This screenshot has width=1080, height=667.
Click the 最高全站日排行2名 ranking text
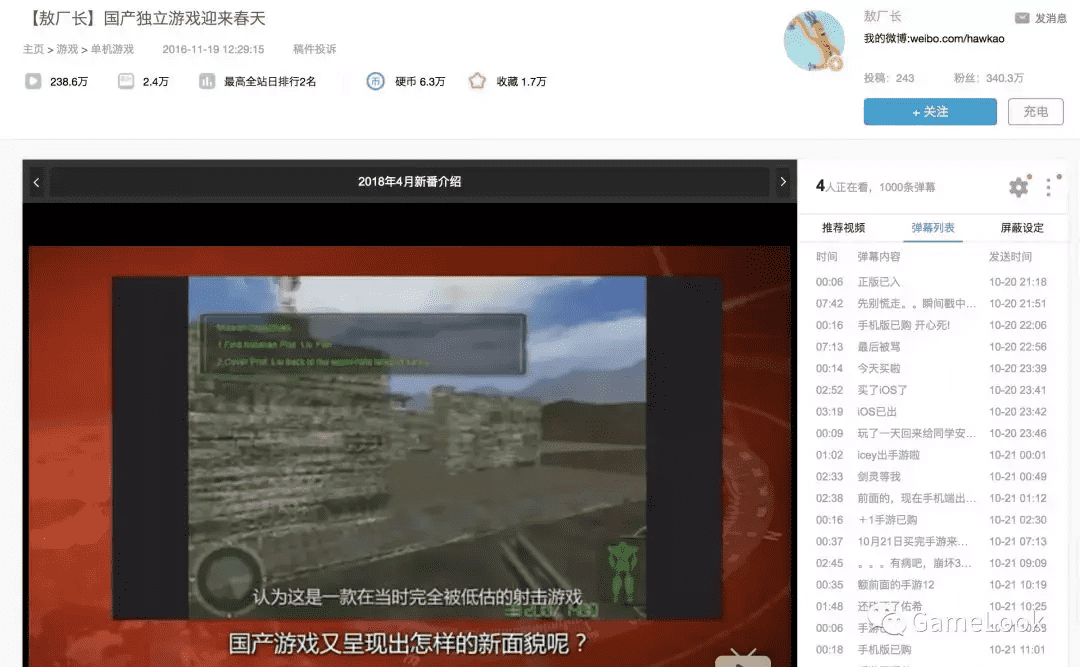point(270,81)
